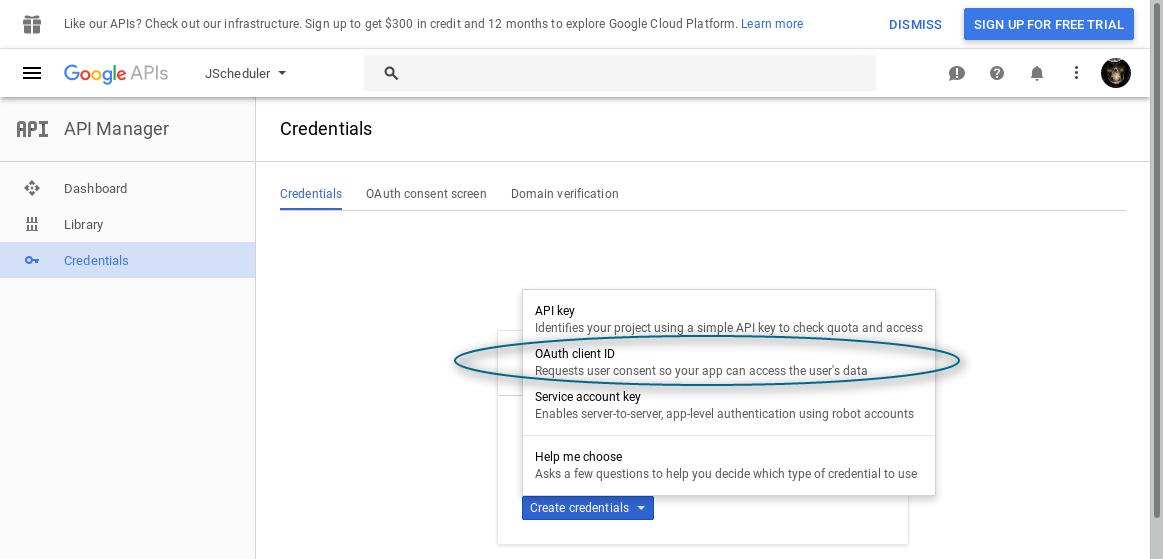Click SIGN UP FOR FREE TRIAL button

click(1049, 24)
